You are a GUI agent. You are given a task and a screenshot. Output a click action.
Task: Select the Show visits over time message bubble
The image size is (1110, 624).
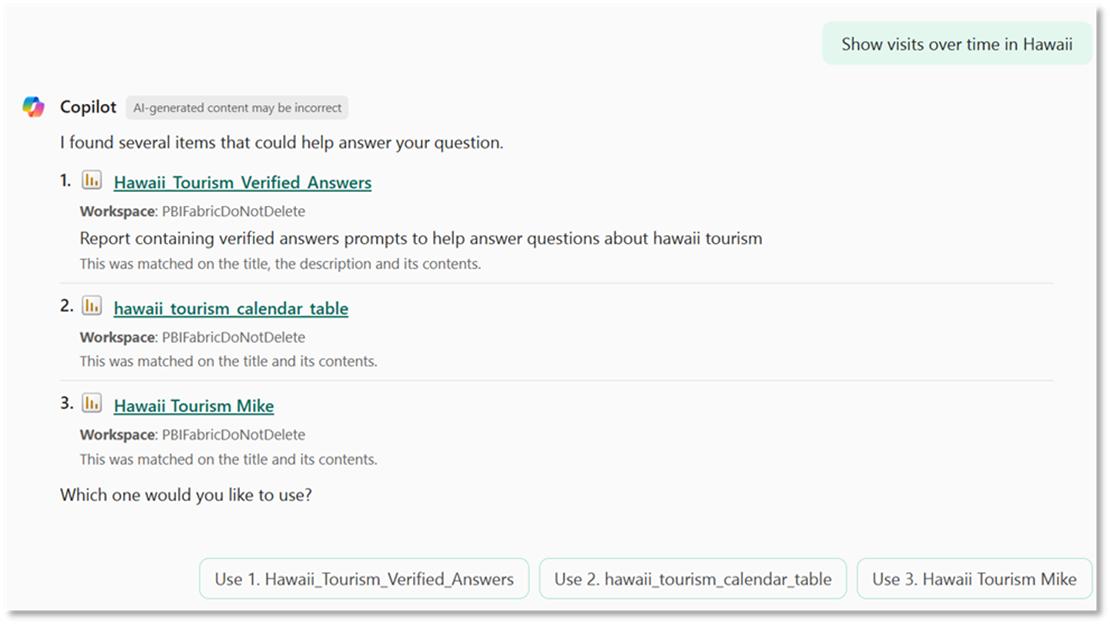(x=956, y=44)
